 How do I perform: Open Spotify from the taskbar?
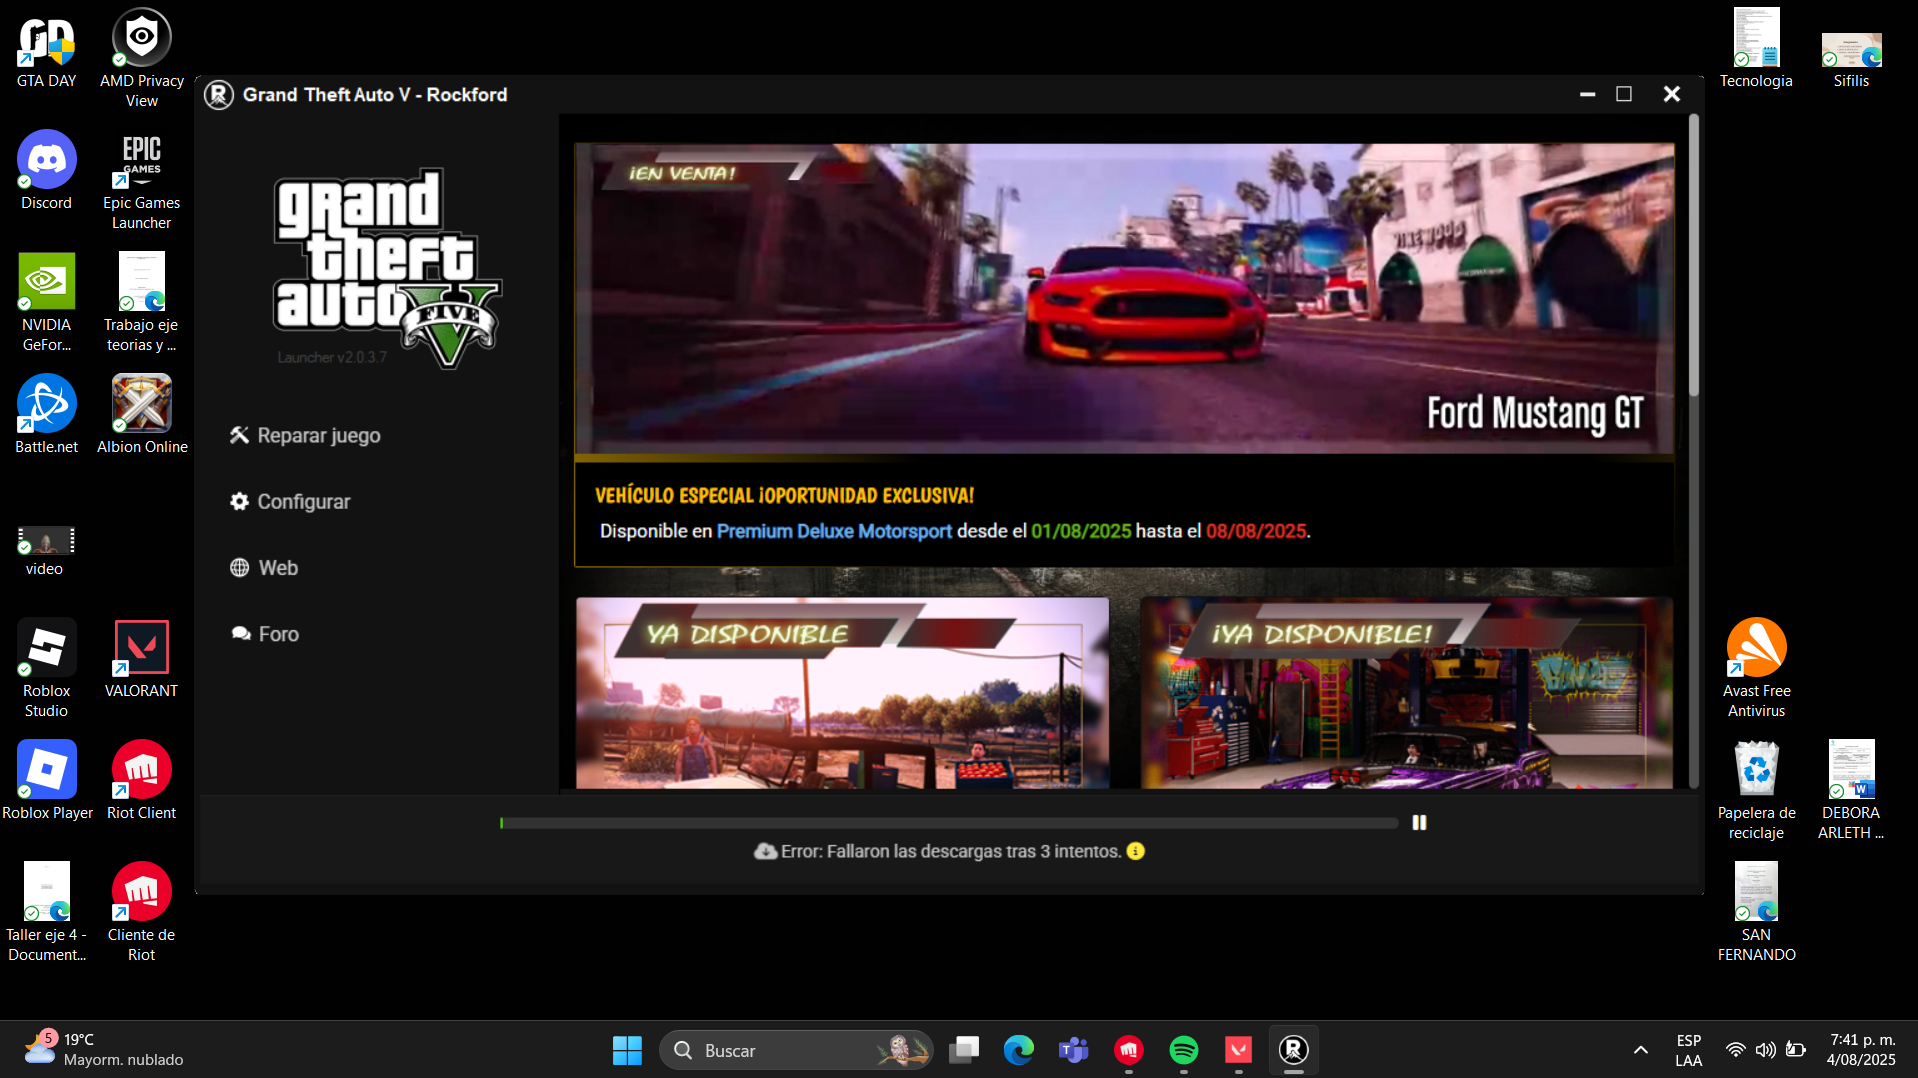[x=1183, y=1050]
